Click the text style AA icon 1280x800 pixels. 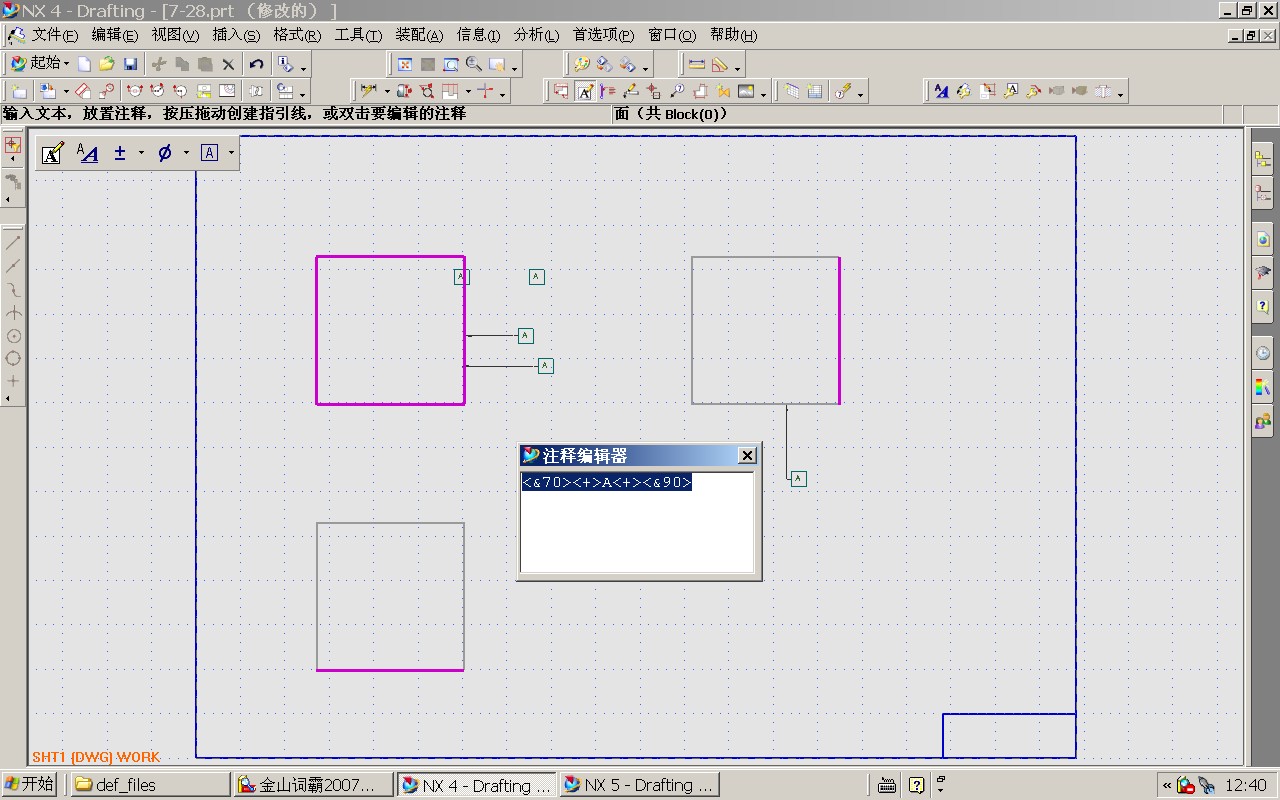[88, 153]
